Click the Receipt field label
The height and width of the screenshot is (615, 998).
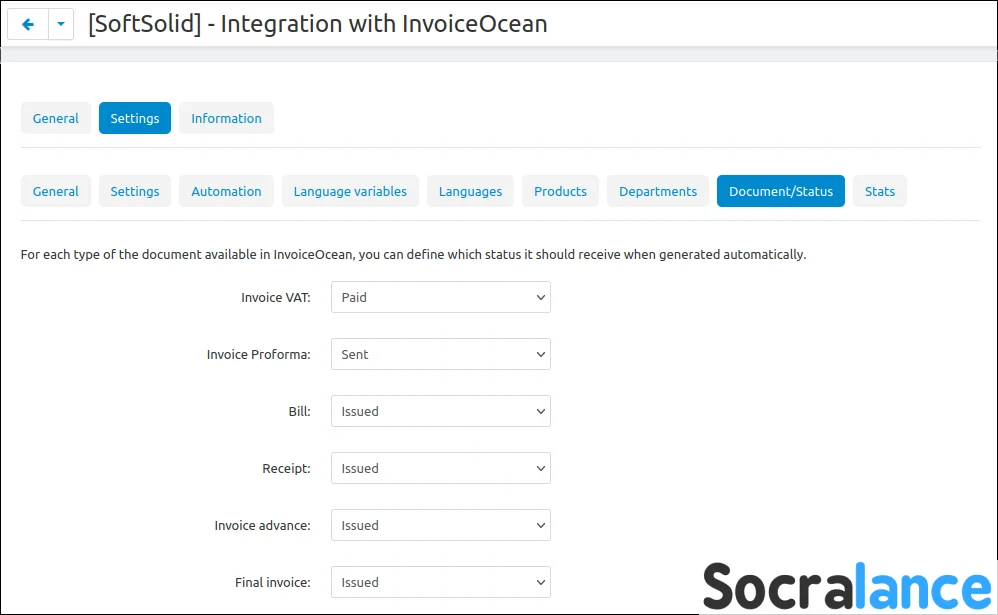pos(286,469)
